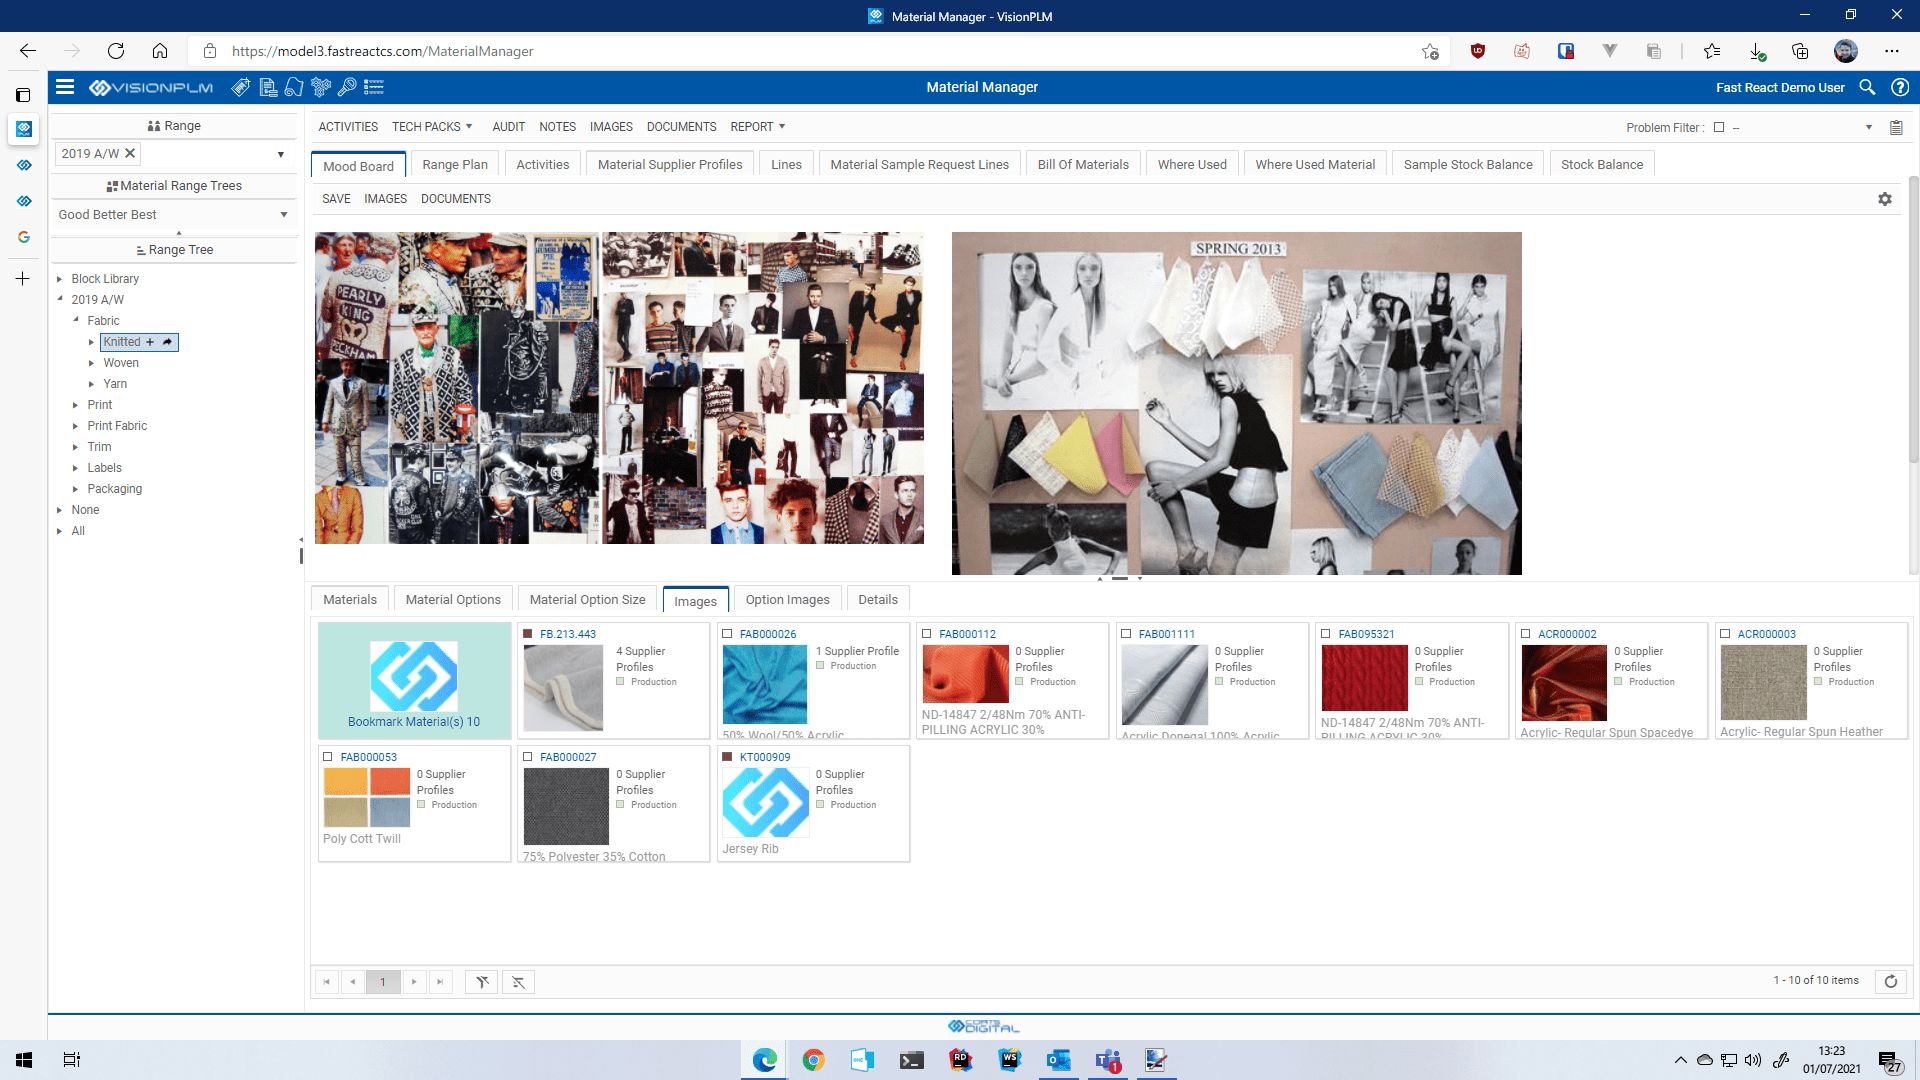Click the checklist icon in header
Viewport: 1920px width, 1080px height.
point(374,87)
